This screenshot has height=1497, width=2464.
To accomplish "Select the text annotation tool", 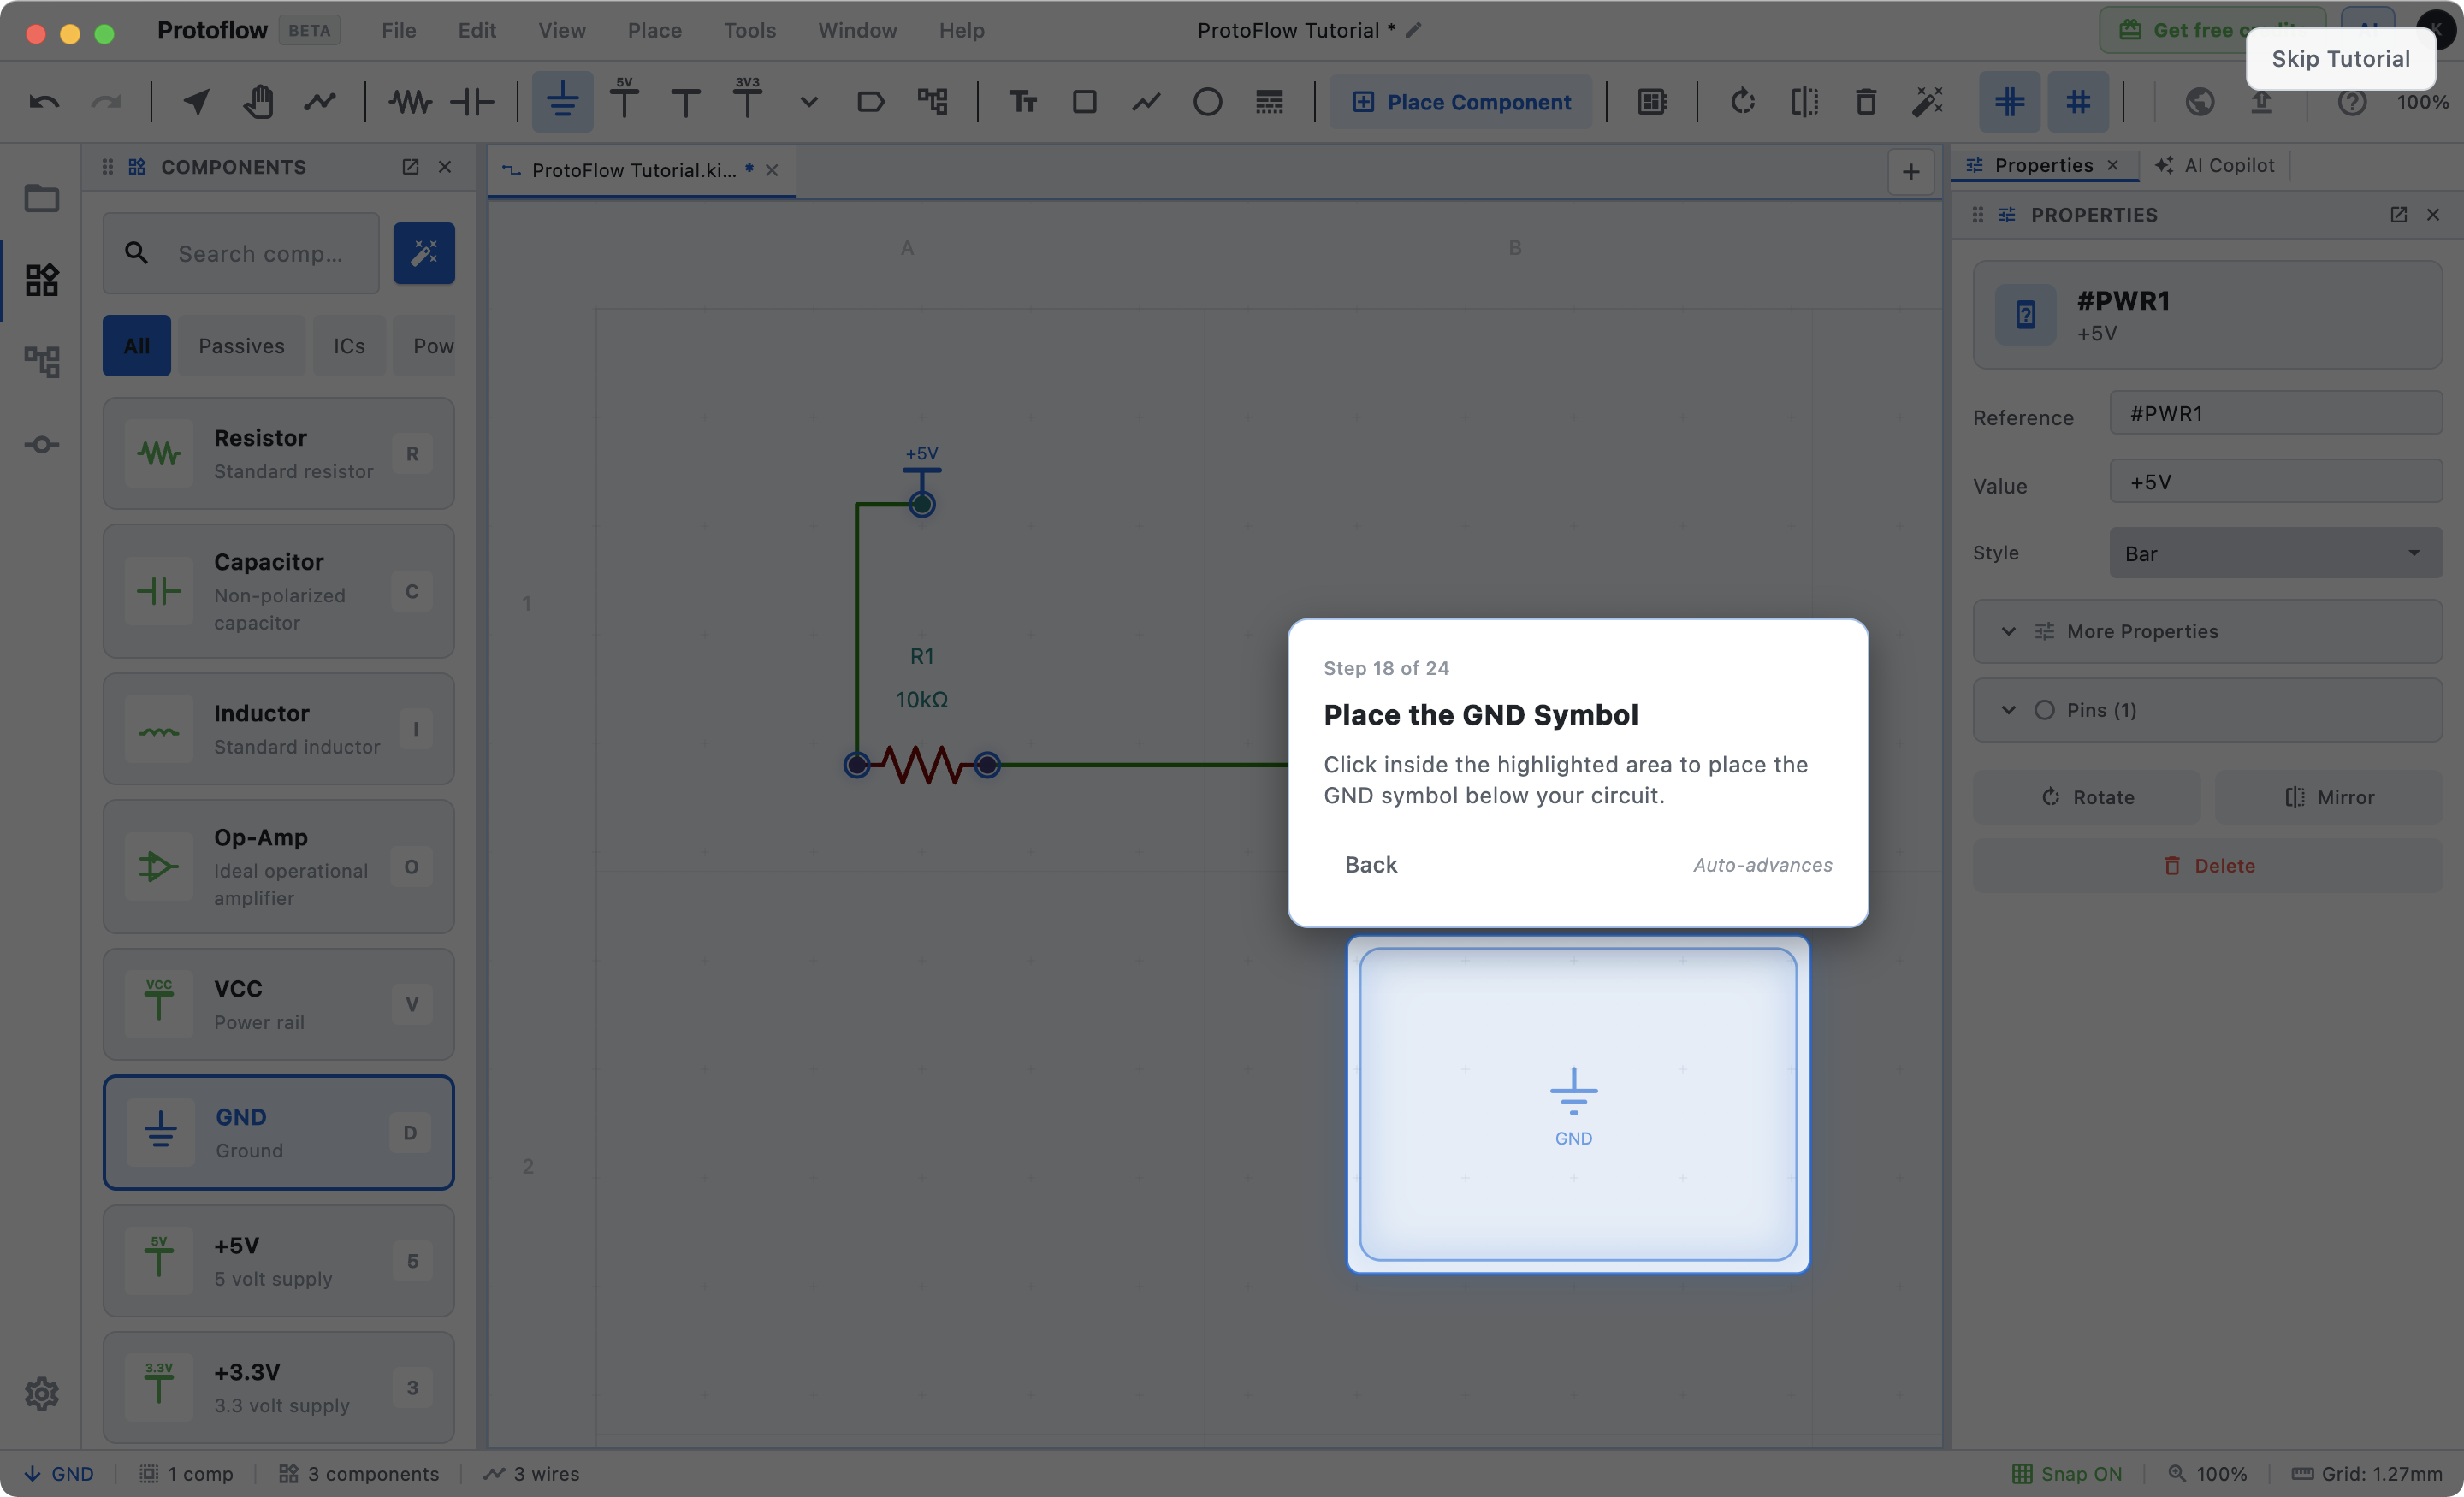I will click(1022, 101).
